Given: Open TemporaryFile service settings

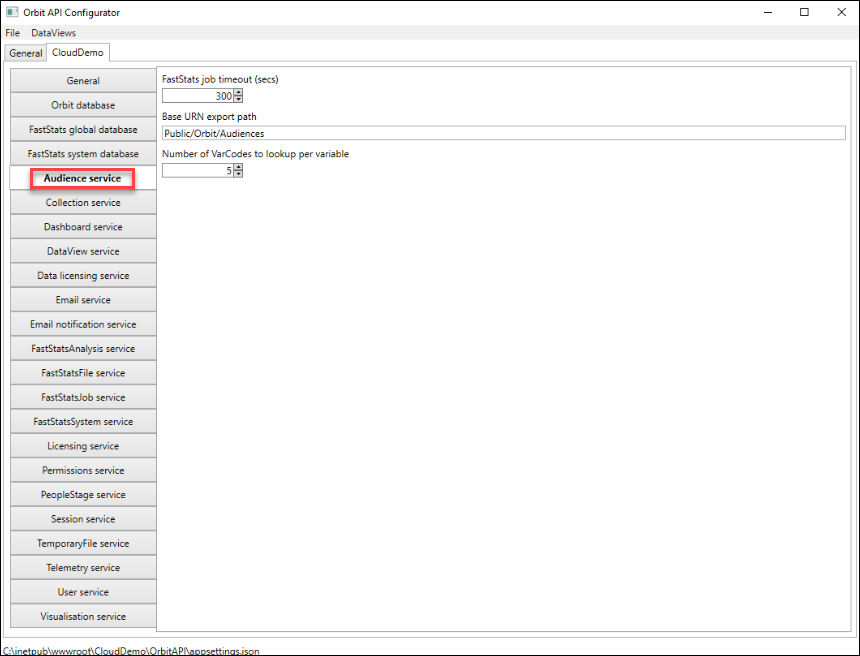Looking at the screenshot, I should (83, 543).
